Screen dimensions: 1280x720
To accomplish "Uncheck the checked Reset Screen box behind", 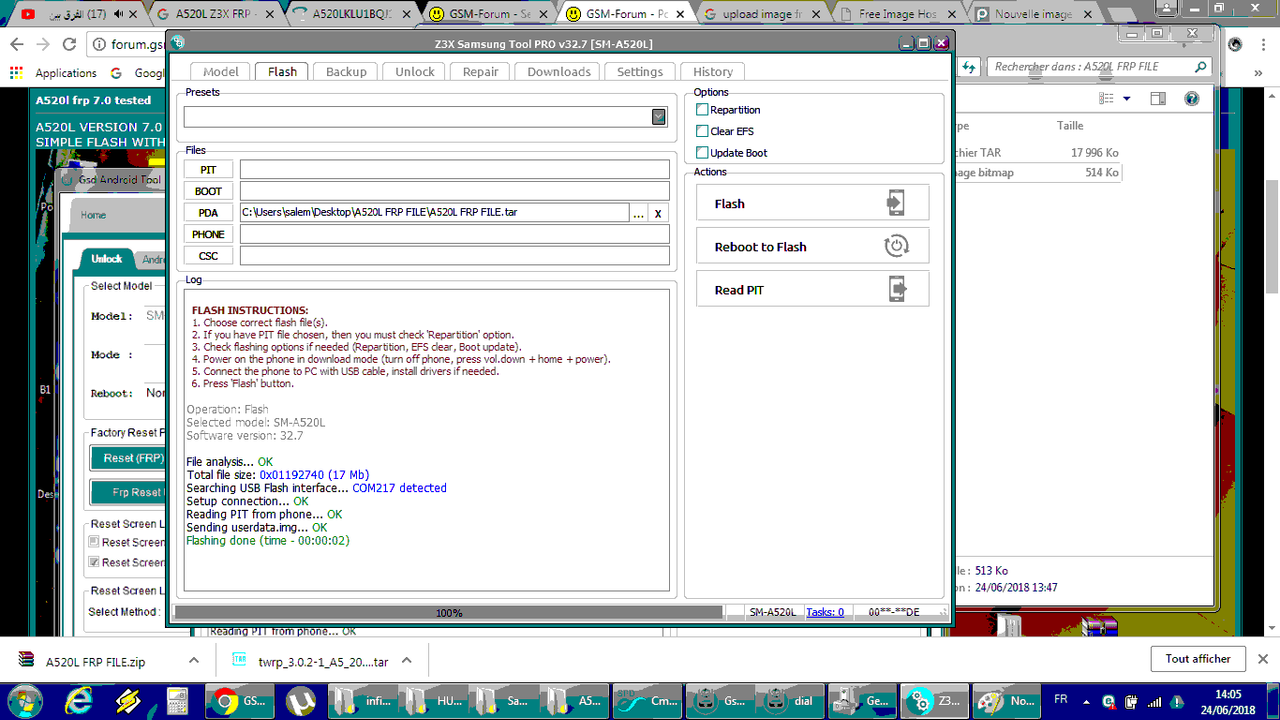I will click(94, 562).
